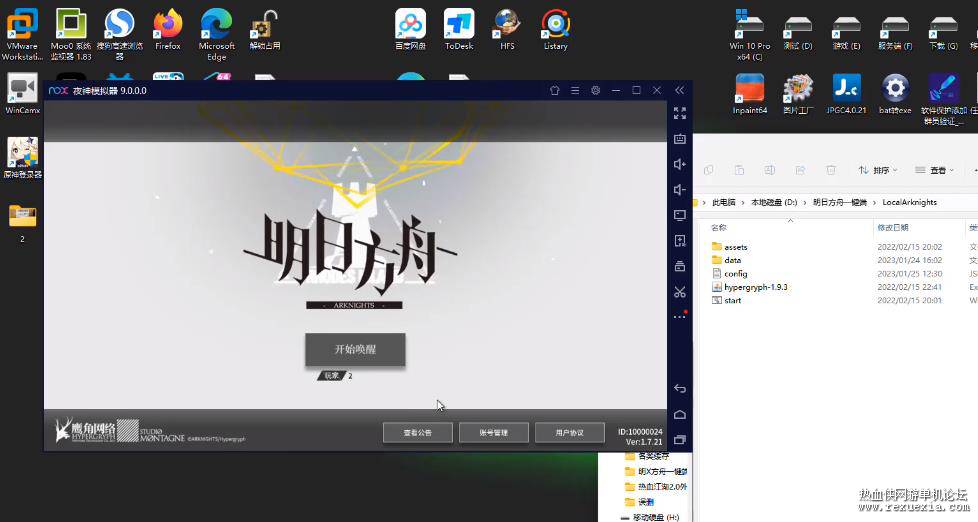
Task: Click LocalArknights breadcrumb segment
Action: point(909,202)
